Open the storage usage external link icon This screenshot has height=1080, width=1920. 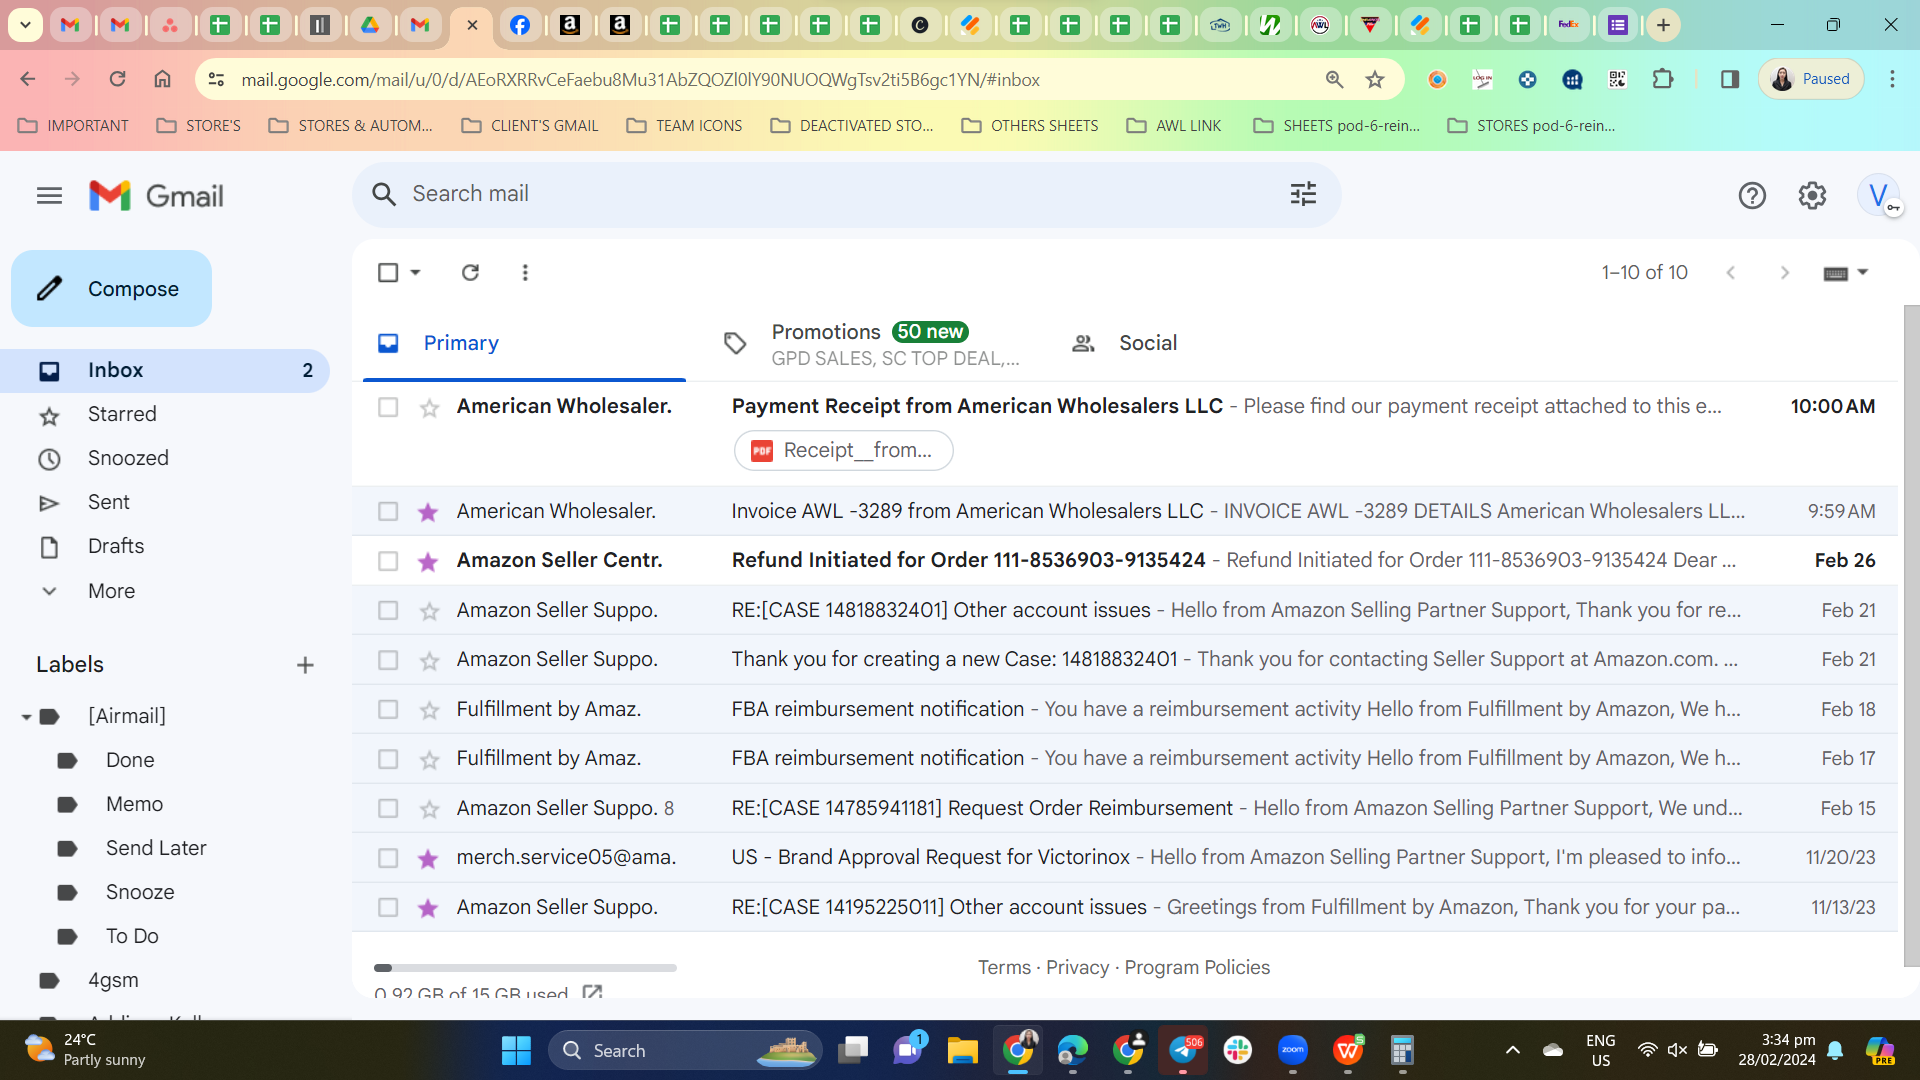(592, 991)
